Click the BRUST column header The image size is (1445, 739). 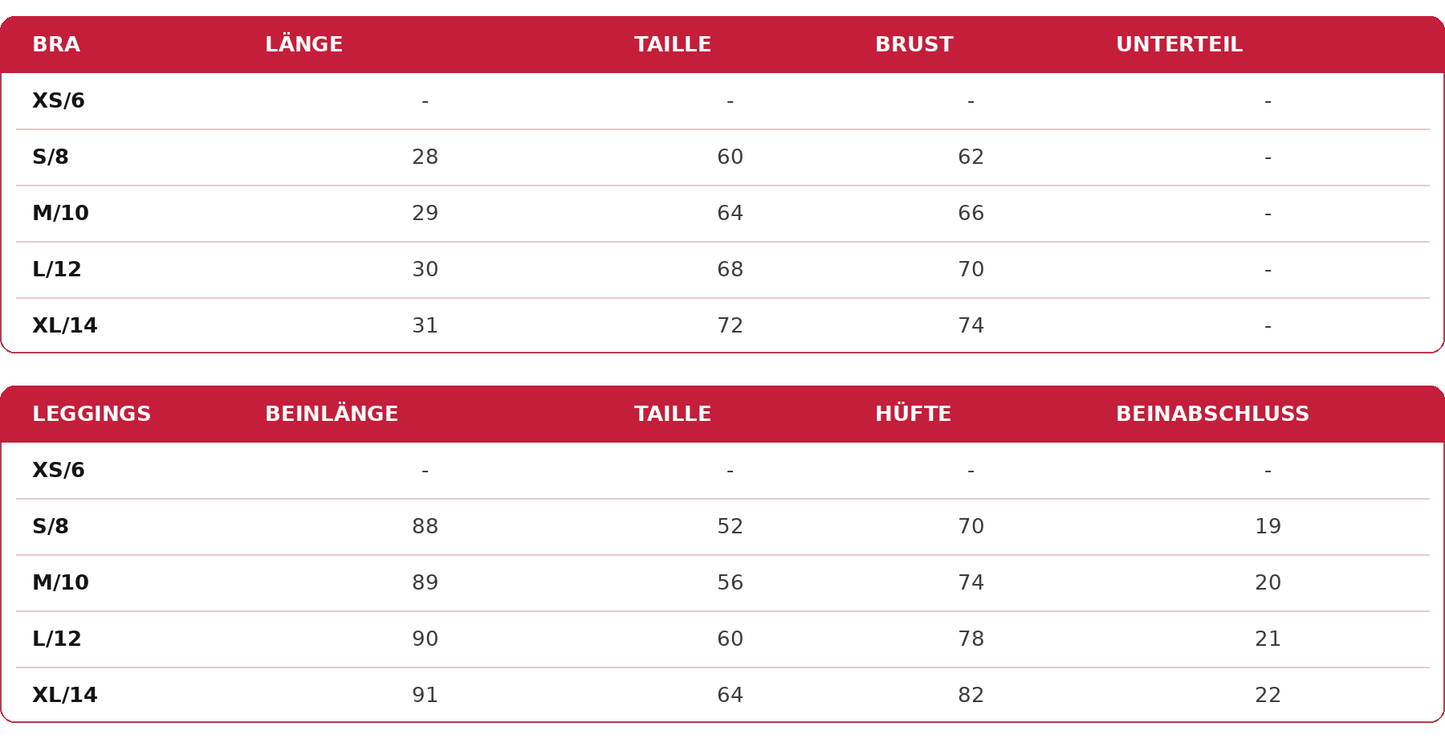914,45
